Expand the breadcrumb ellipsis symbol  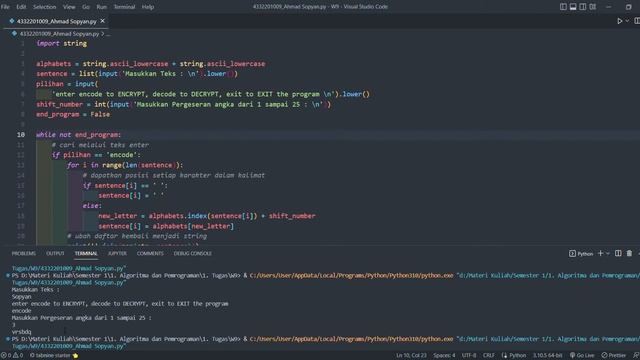pos(108,34)
